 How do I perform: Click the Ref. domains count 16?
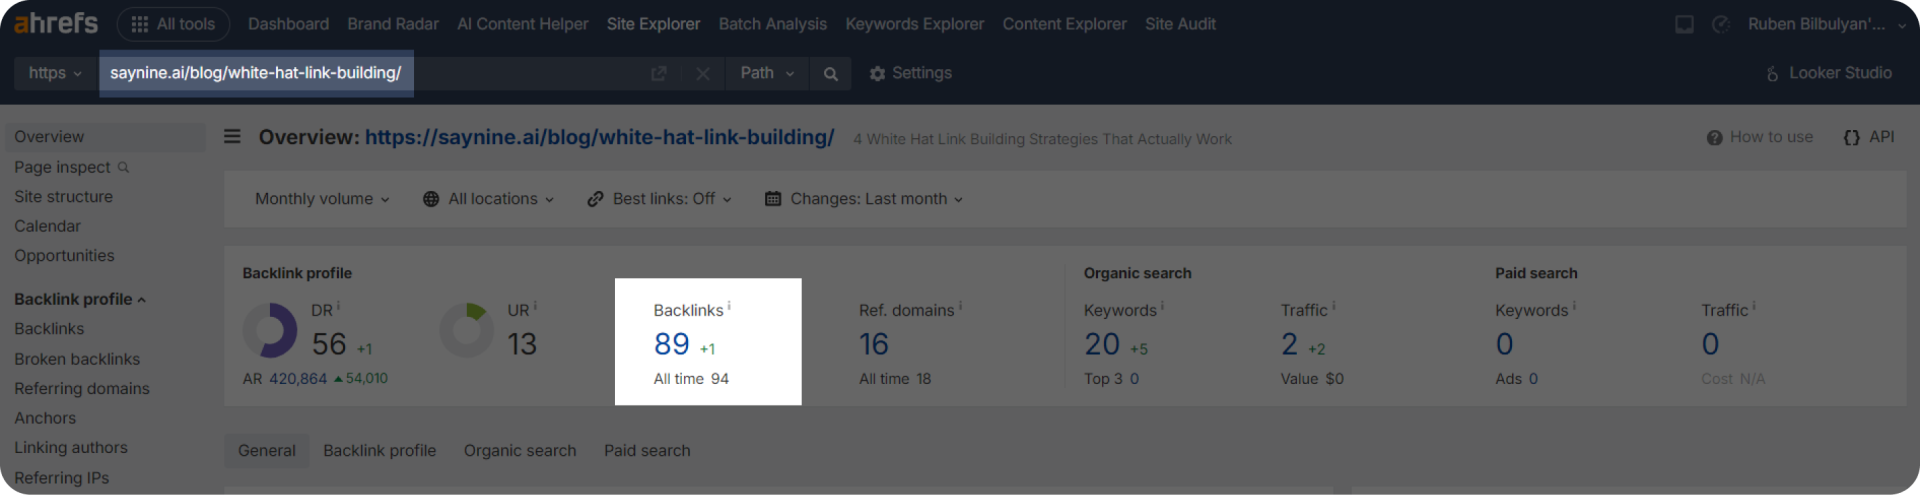pos(874,344)
